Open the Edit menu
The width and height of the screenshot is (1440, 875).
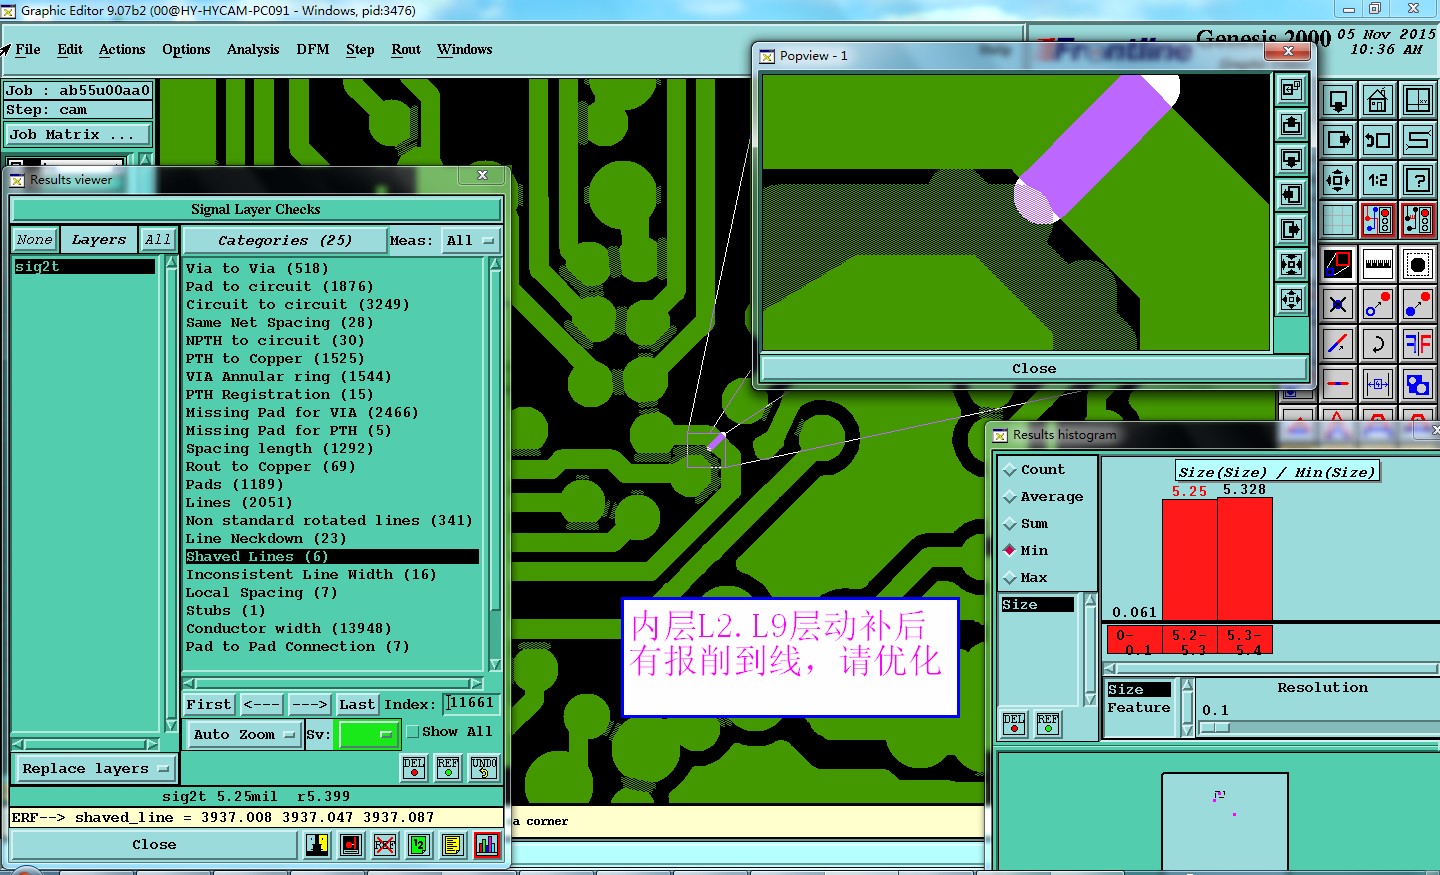click(70, 49)
